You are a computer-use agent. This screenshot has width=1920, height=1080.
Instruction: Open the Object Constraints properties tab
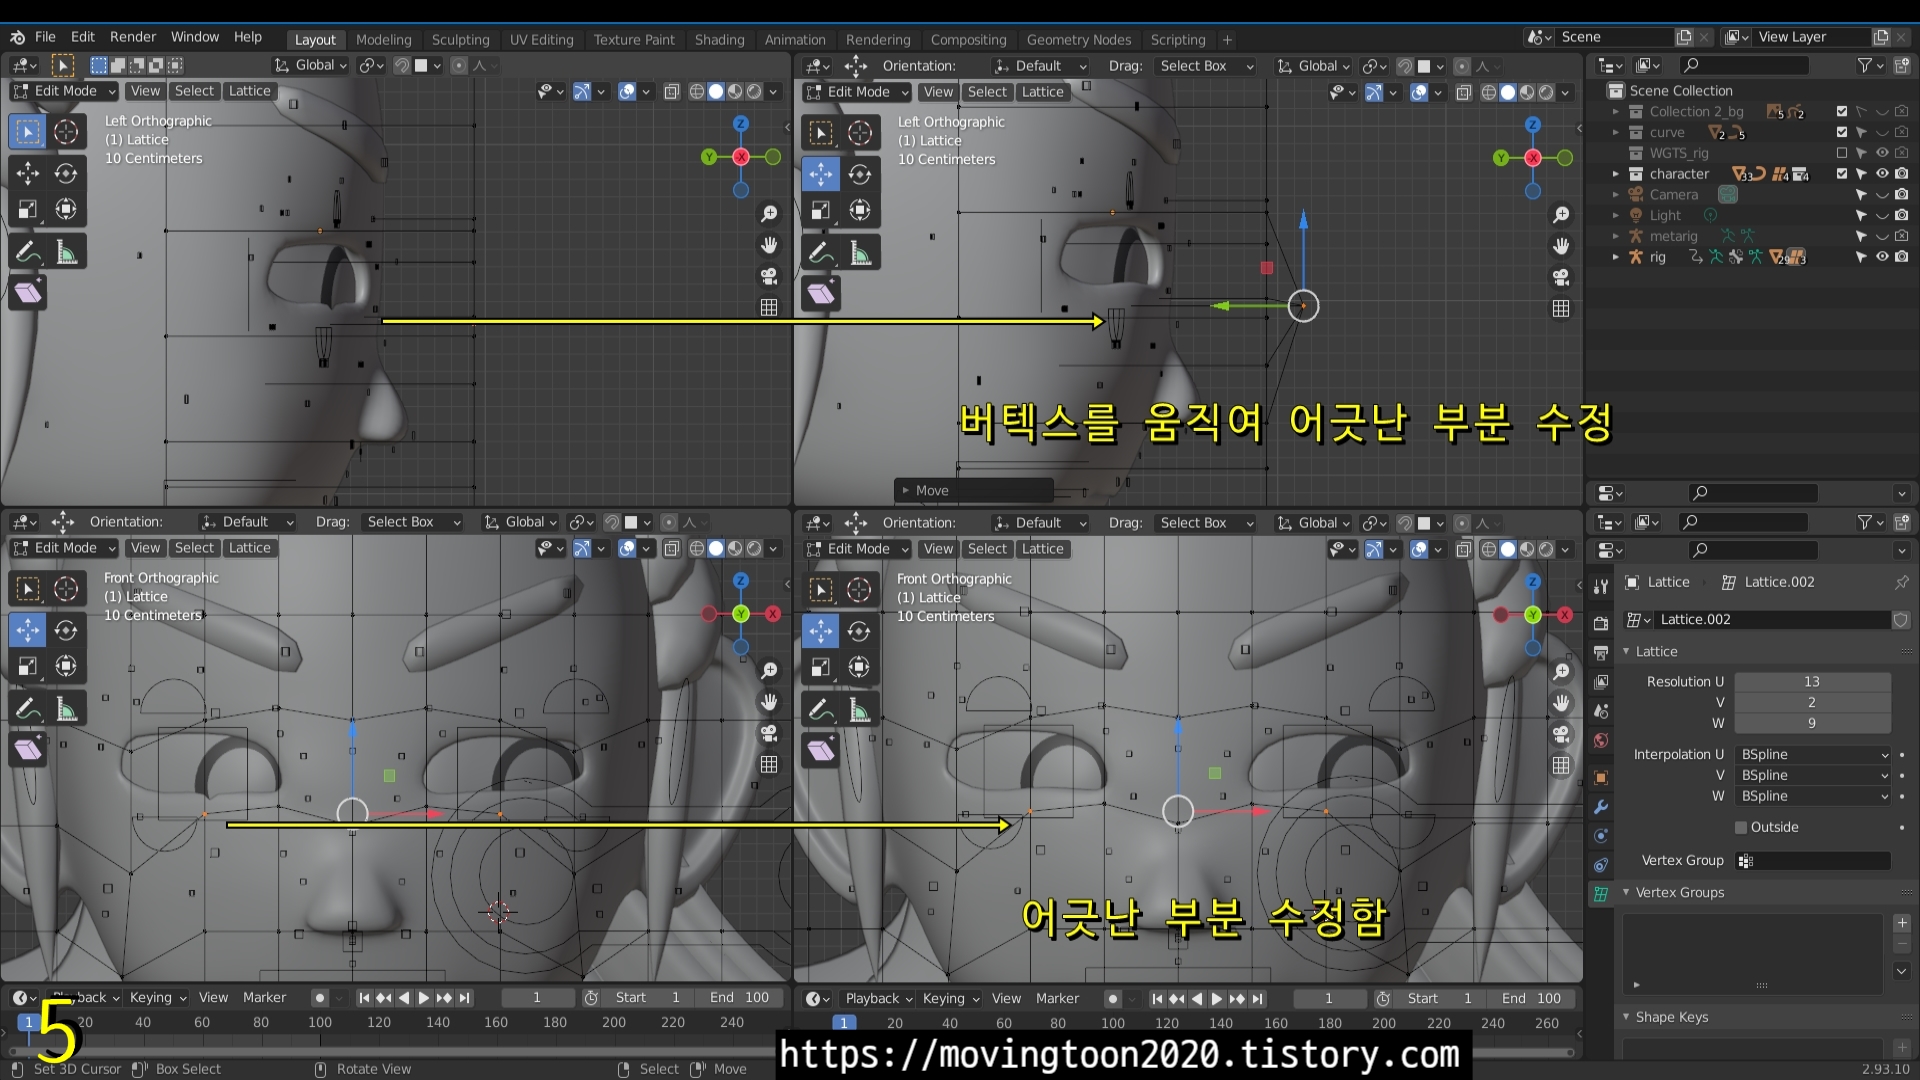1601,865
